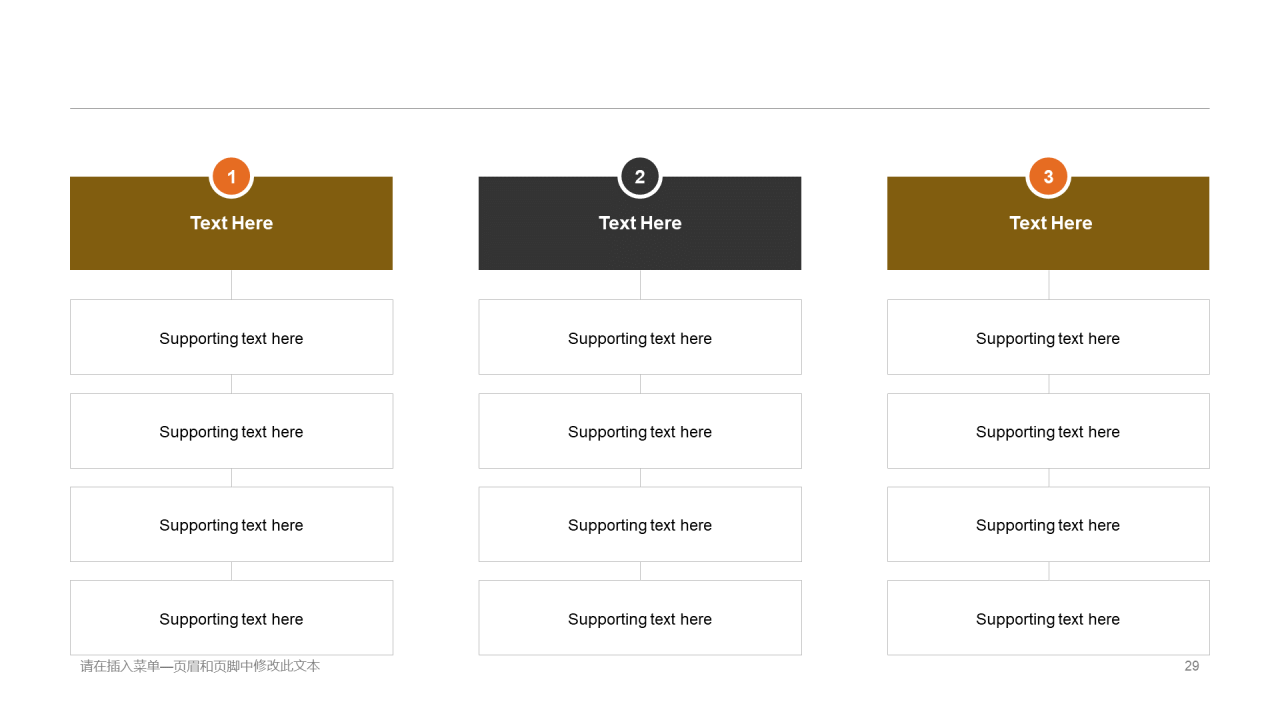Viewport: 1280px width, 720px height.
Task: Click the orange number 3 circle badge
Action: point(1048,177)
